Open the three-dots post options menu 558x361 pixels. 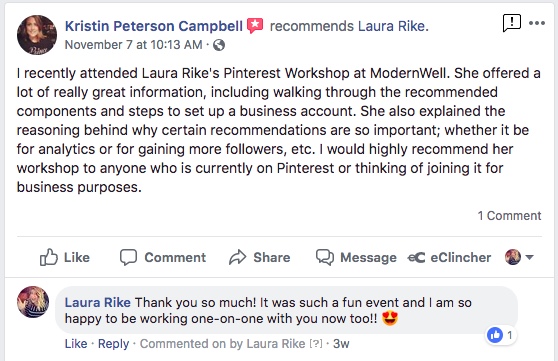(537, 23)
